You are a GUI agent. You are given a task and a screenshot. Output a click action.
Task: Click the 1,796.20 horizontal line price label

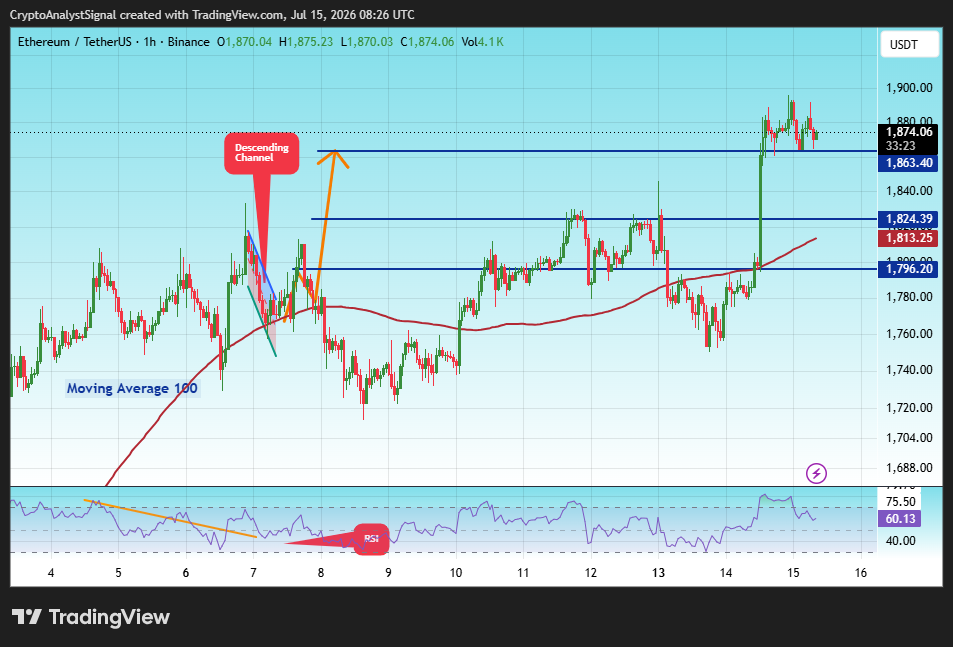click(x=909, y=269)
